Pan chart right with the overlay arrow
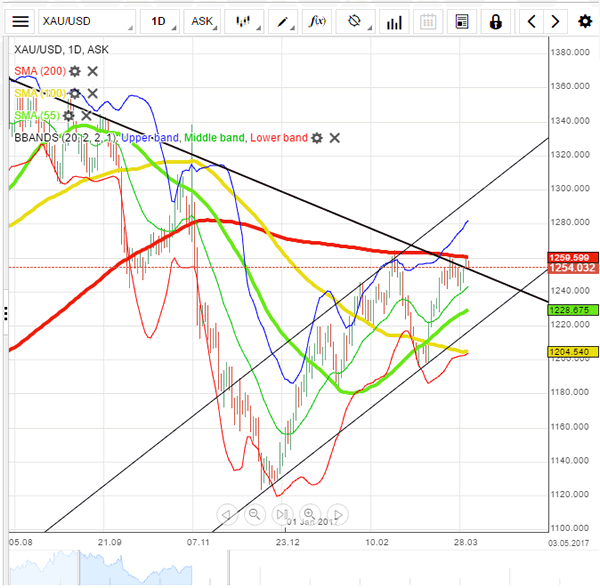600x588 pixels. click(x=338, y=515)
